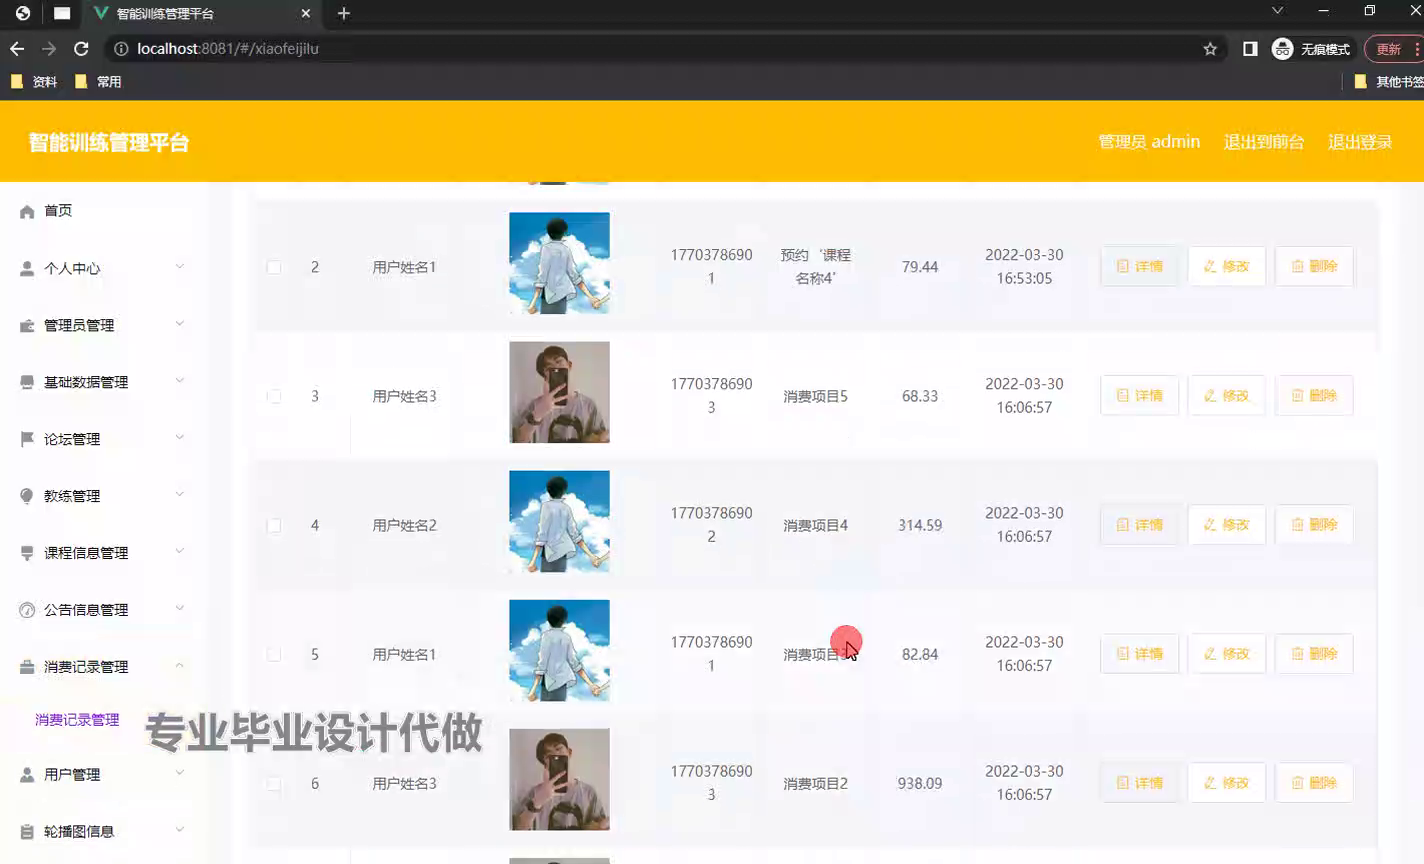Select the checkbox for row 6
The image size is (1424, 864).
(274, 783)
